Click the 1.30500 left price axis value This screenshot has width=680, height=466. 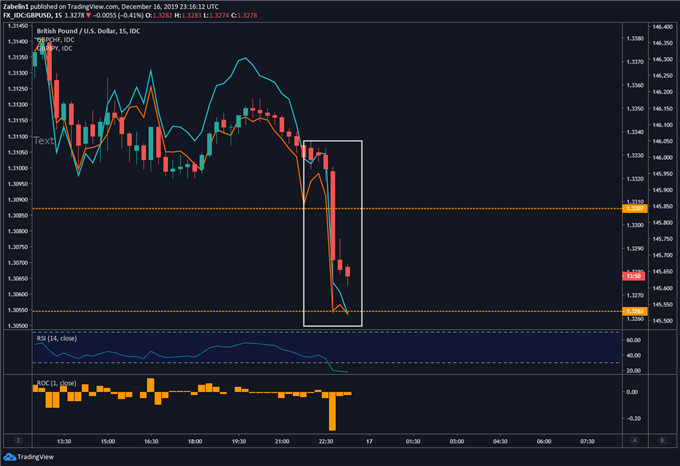click(x=17, y=326)
